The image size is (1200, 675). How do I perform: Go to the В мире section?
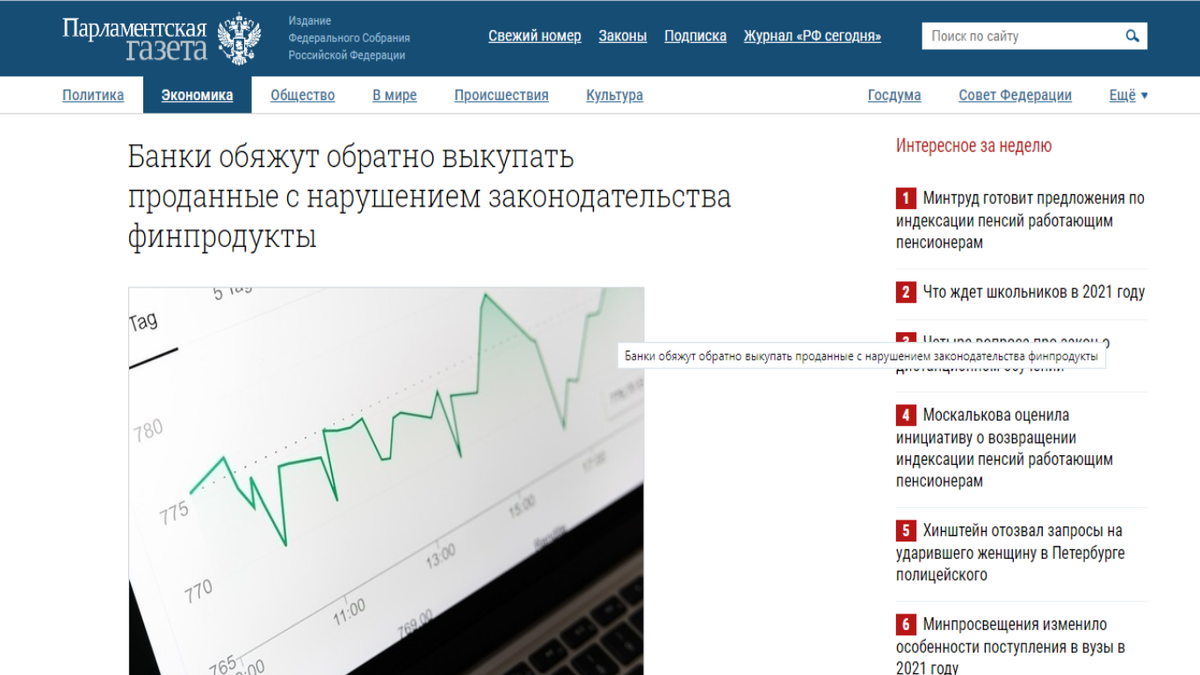coord(395,96)
